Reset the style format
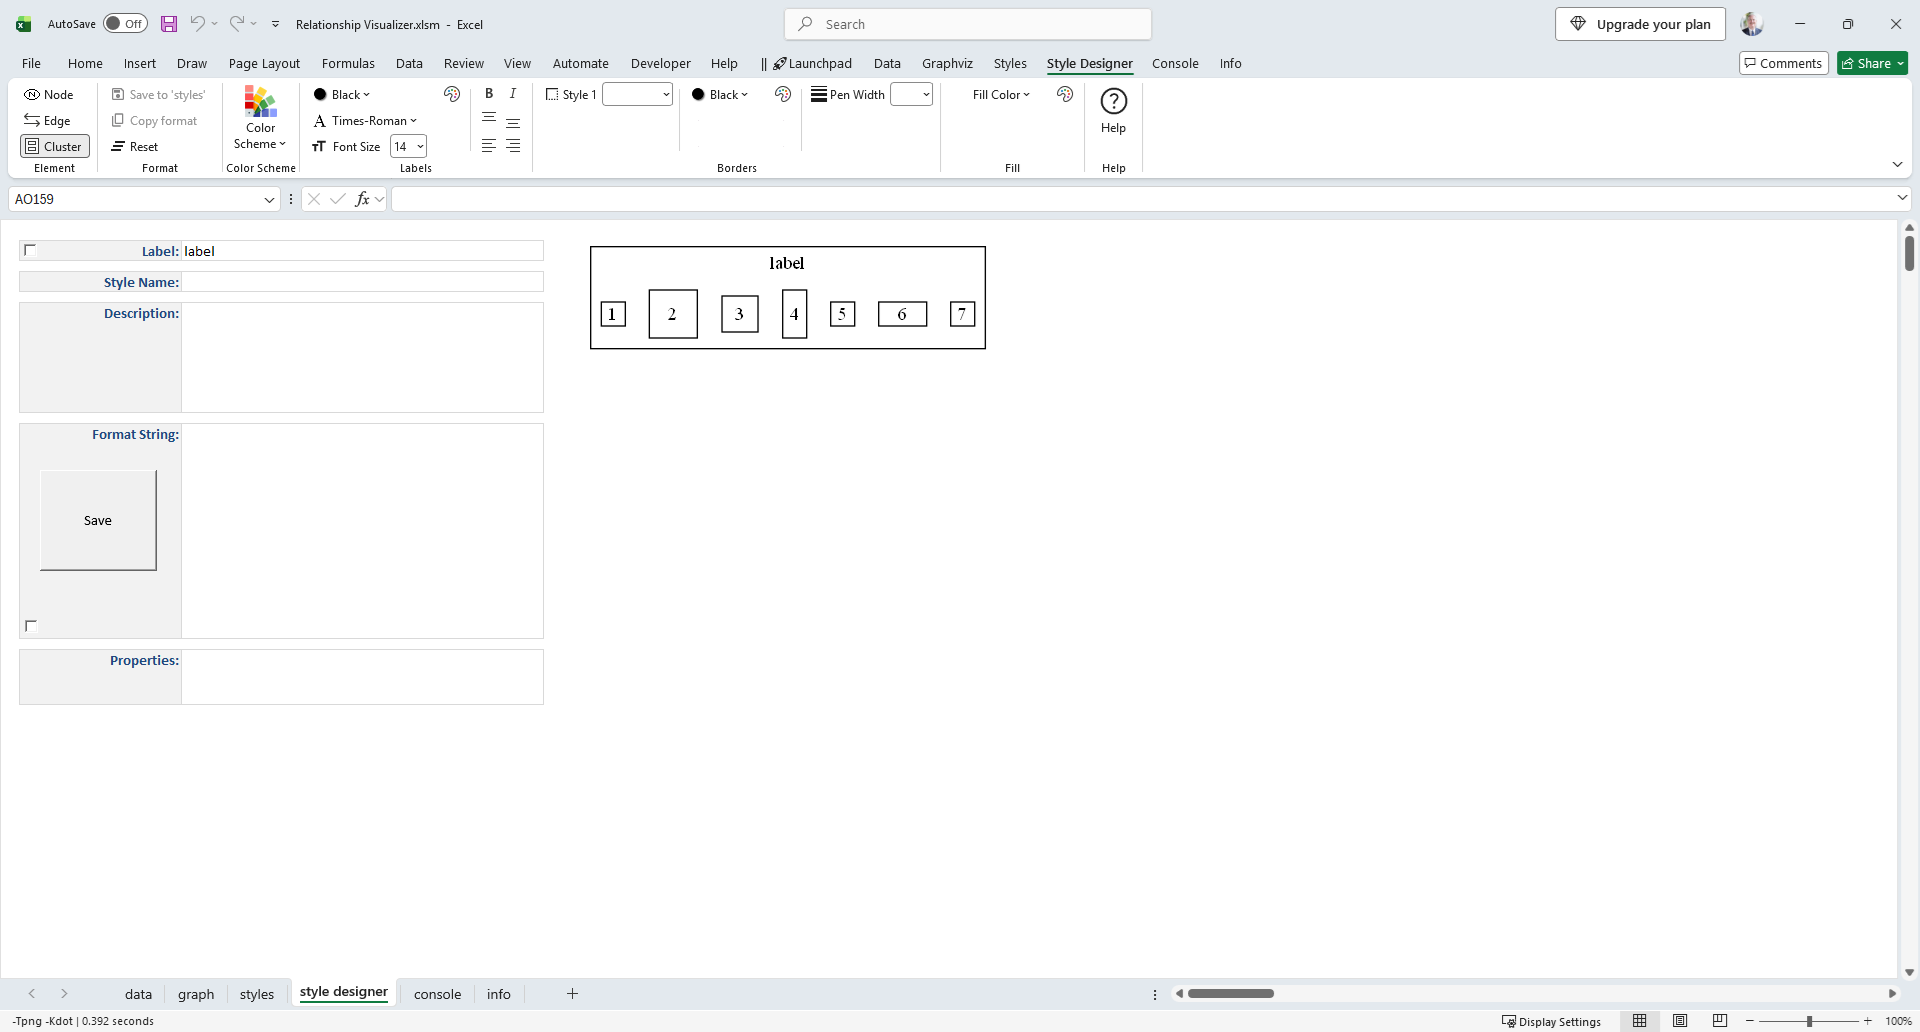This screenshot has height=1032, width=1920. click(x=135, y=146)
